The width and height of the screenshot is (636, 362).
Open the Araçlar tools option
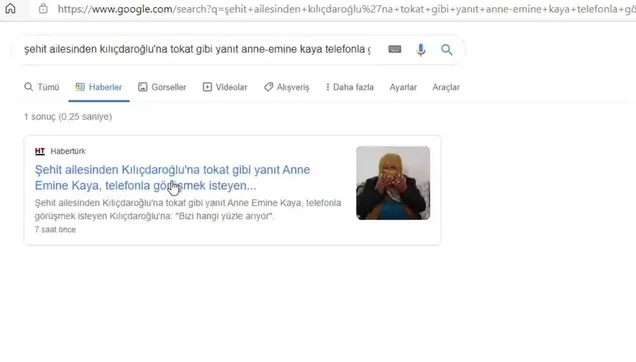click(x=446, y=87)
